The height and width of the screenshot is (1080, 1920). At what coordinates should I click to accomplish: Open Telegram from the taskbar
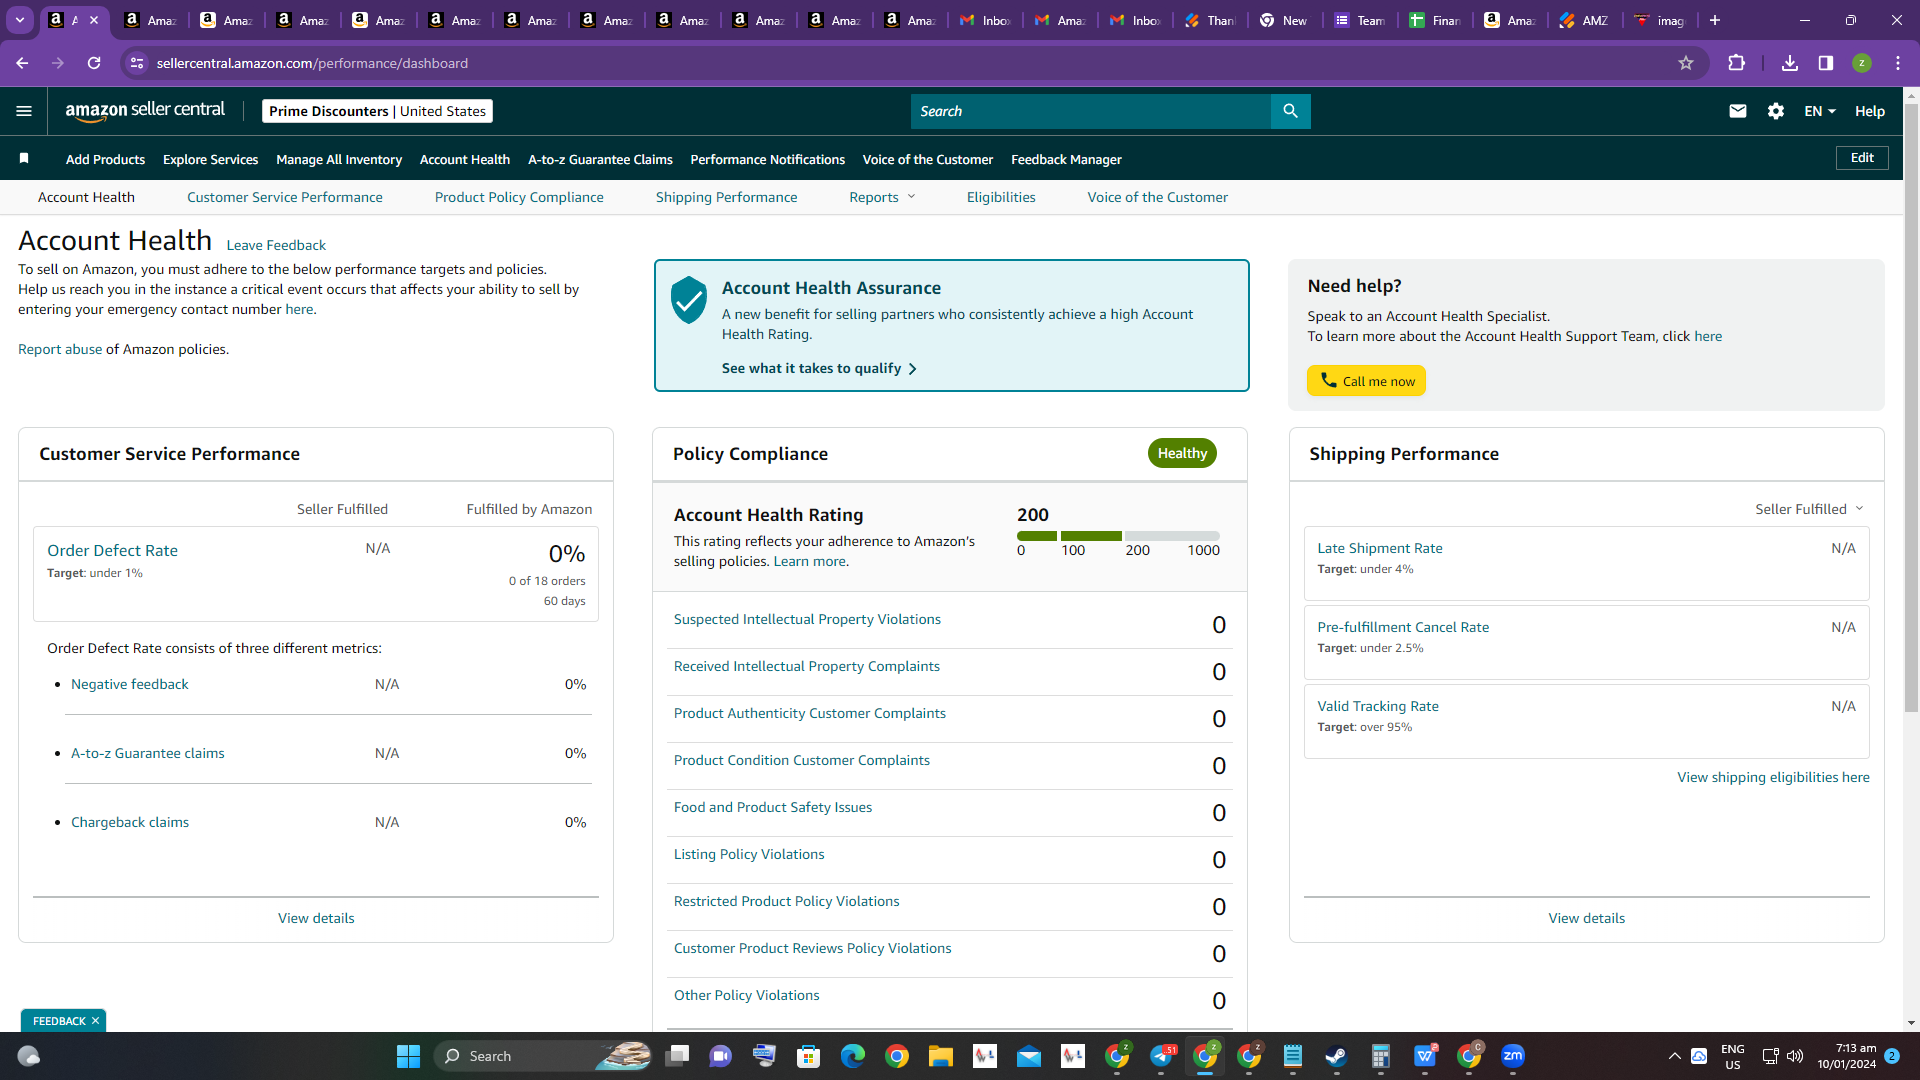coord(1161,1056)
